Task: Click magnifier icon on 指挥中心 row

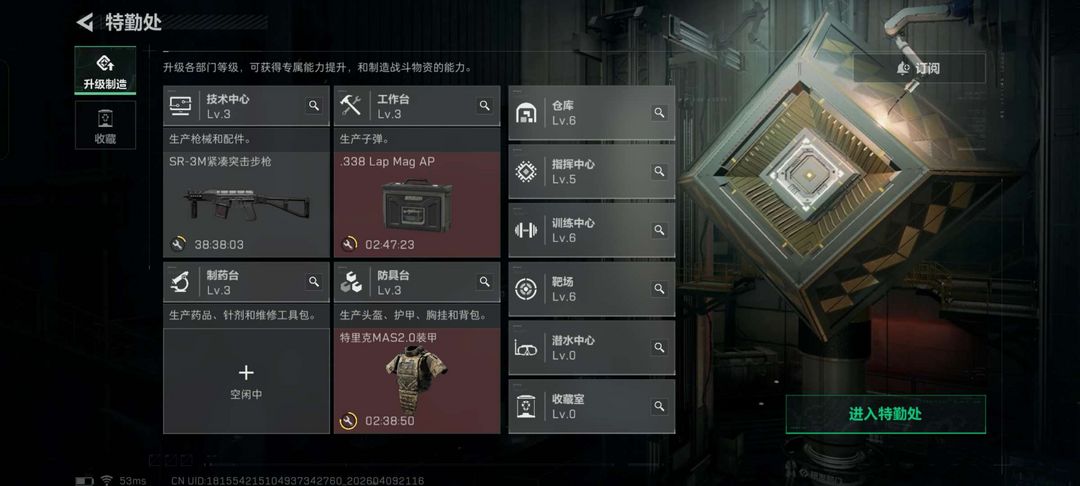Action: 659,171
